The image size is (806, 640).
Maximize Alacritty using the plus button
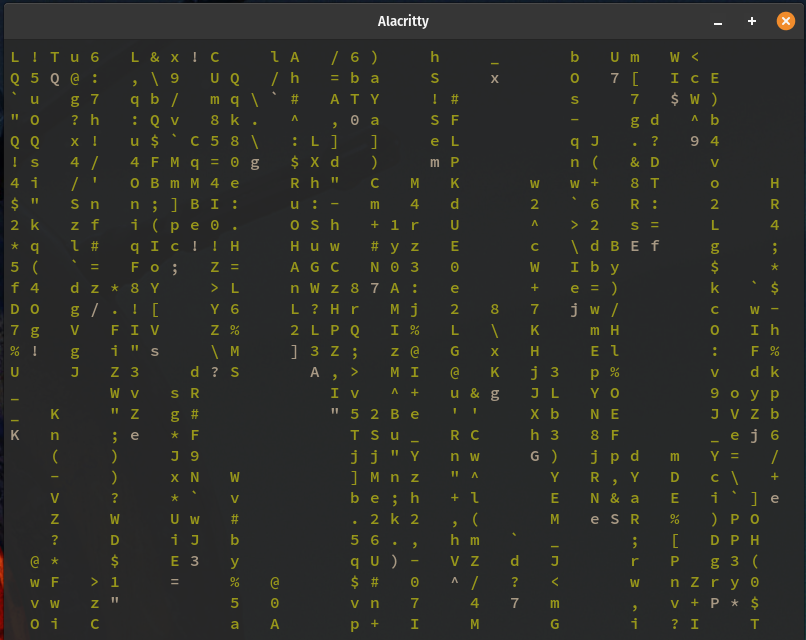coord(750,20)
